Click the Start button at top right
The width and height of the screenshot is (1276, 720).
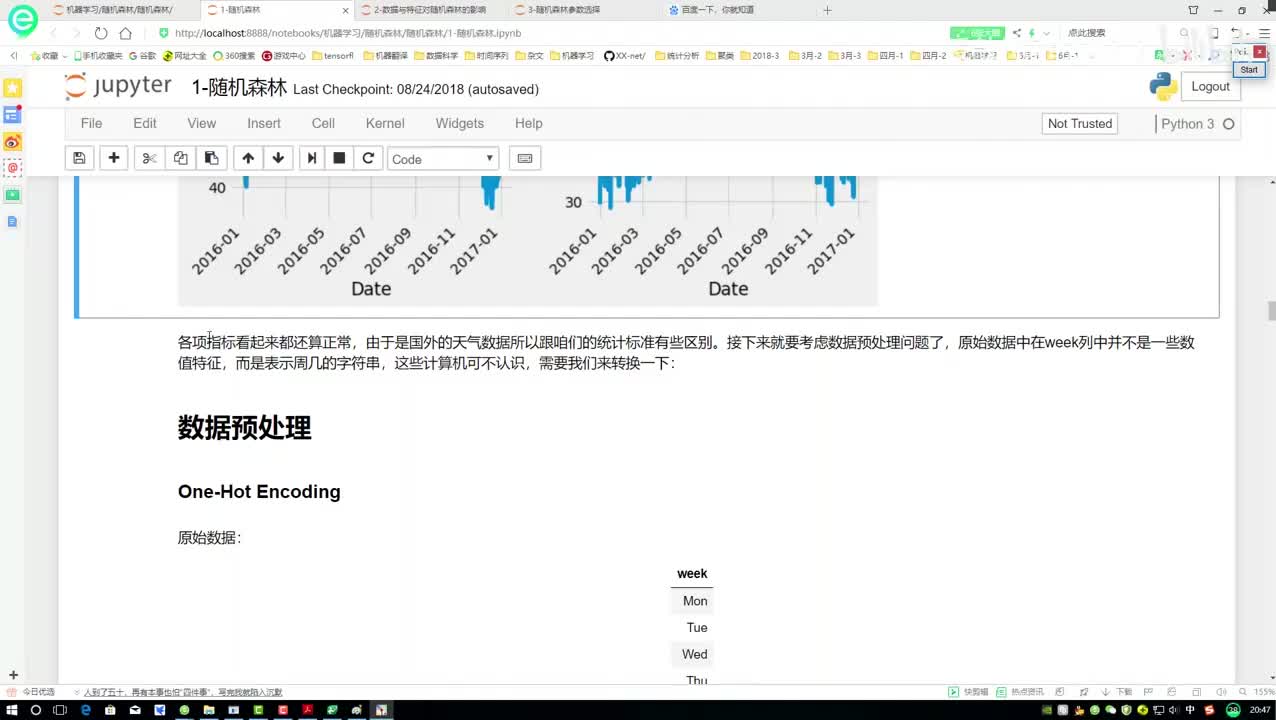tap(1249, 69)
